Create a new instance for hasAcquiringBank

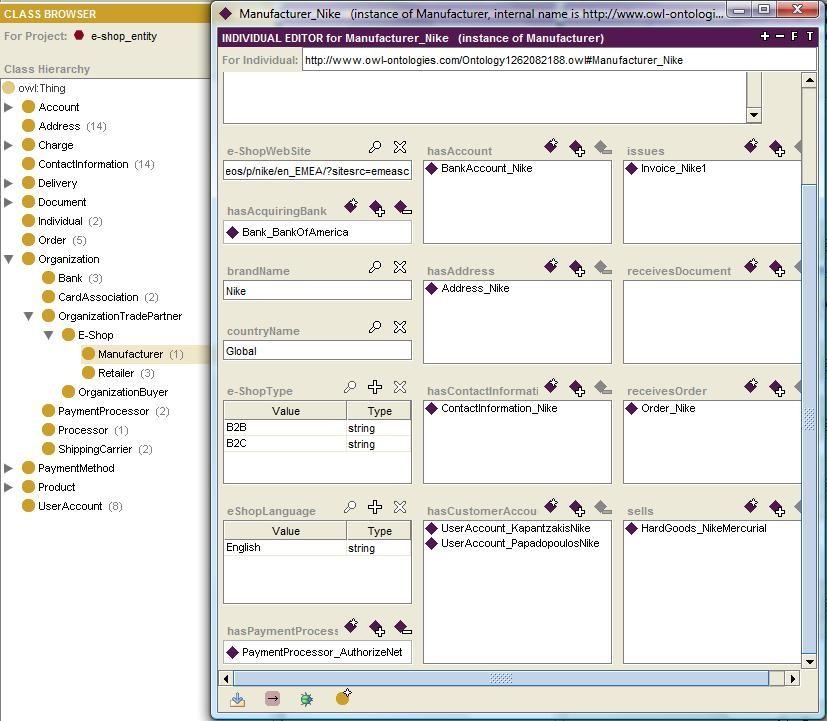[351, 206]
